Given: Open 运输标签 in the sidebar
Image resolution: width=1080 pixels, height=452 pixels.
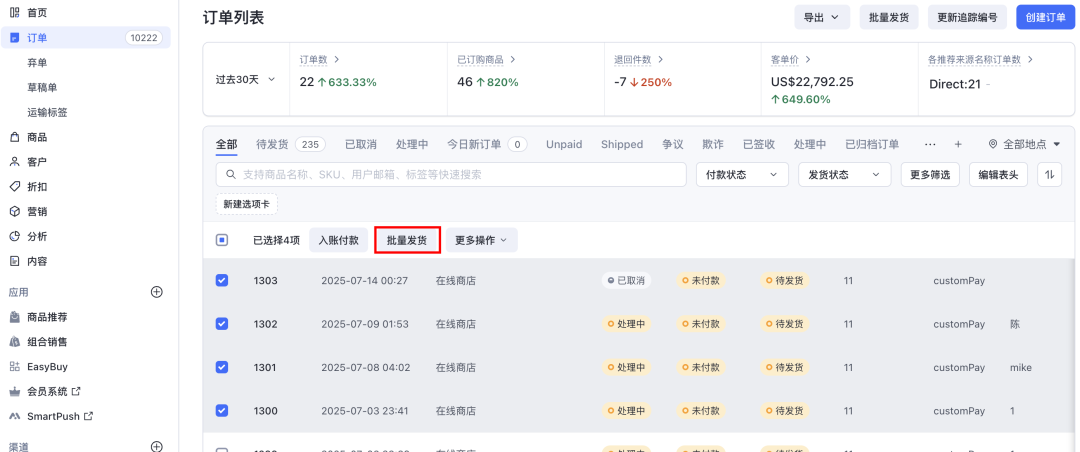Looking at the screenshot, I should click(47, 112).
